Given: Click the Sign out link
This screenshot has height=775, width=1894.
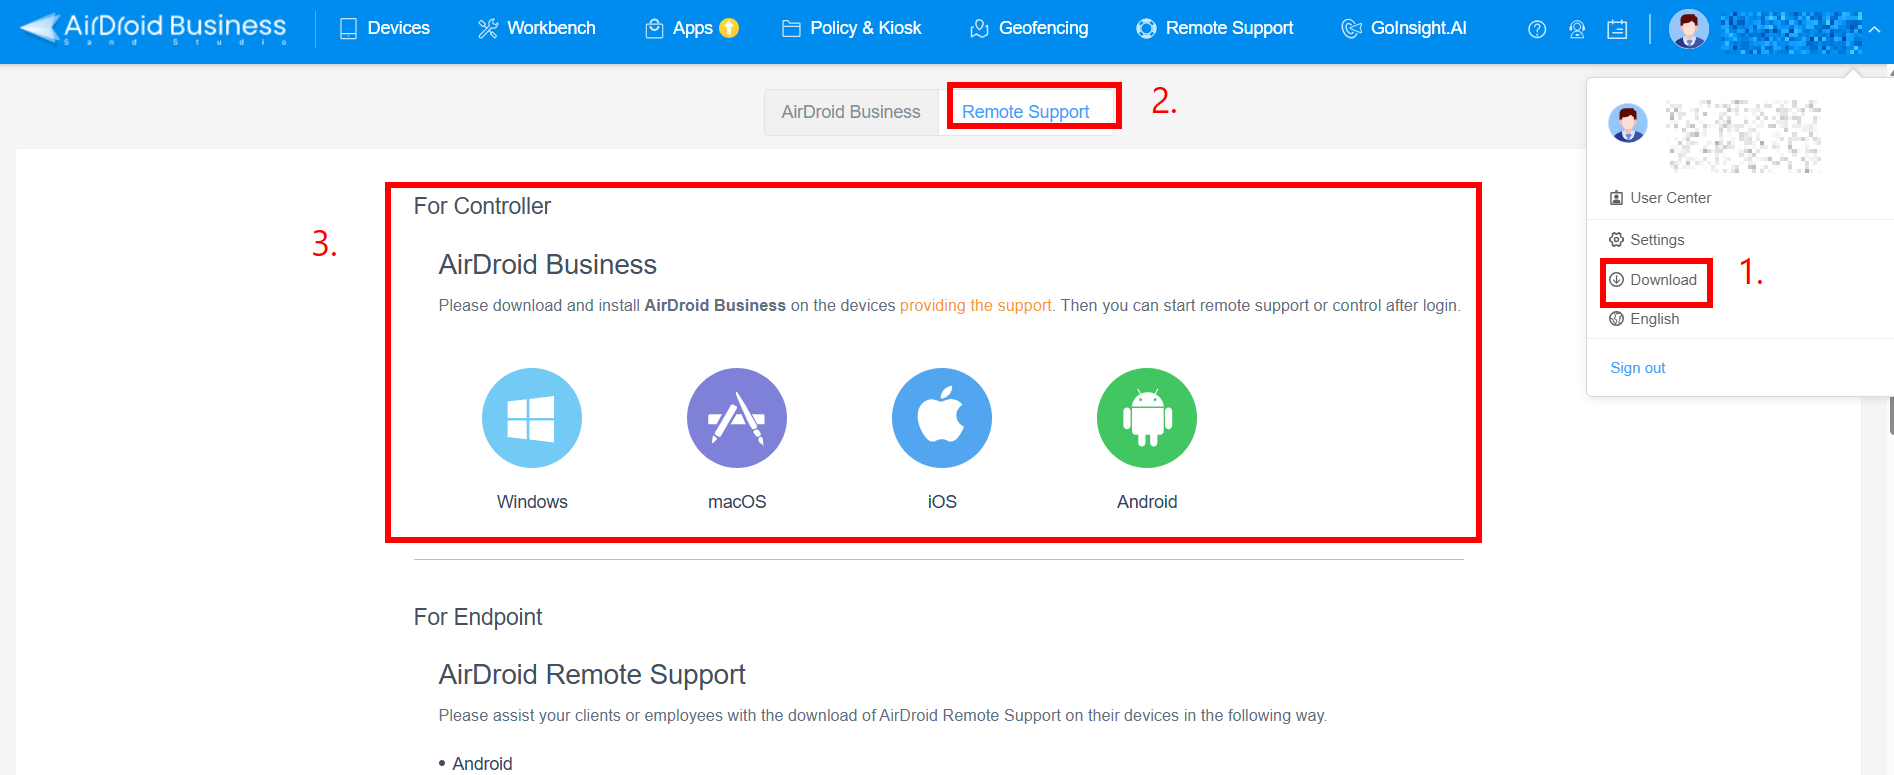Looking at the screenshot, I should click(x=1638, y=368).
